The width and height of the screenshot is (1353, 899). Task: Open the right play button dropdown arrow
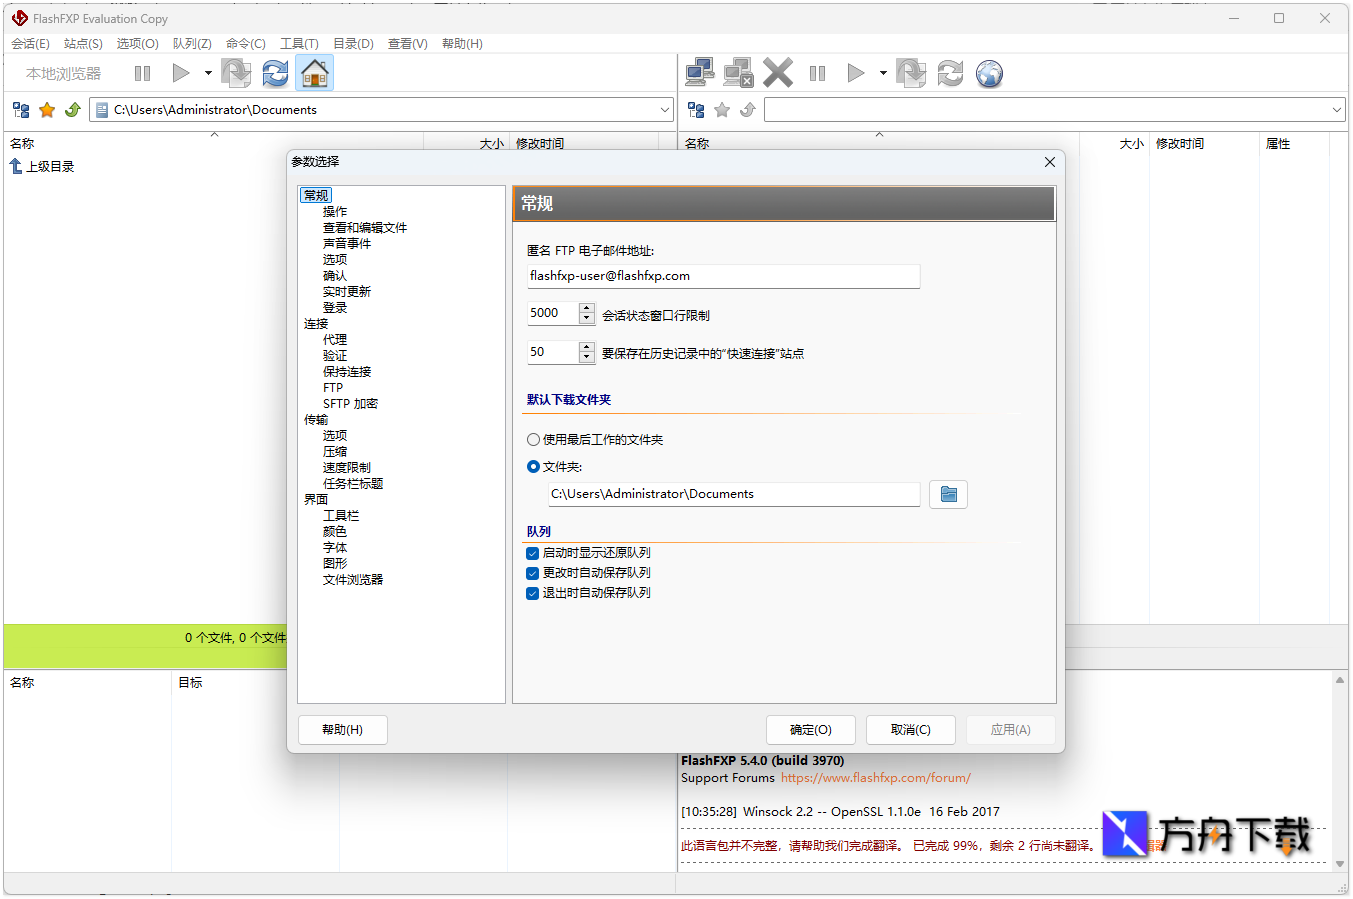(883, 73)
